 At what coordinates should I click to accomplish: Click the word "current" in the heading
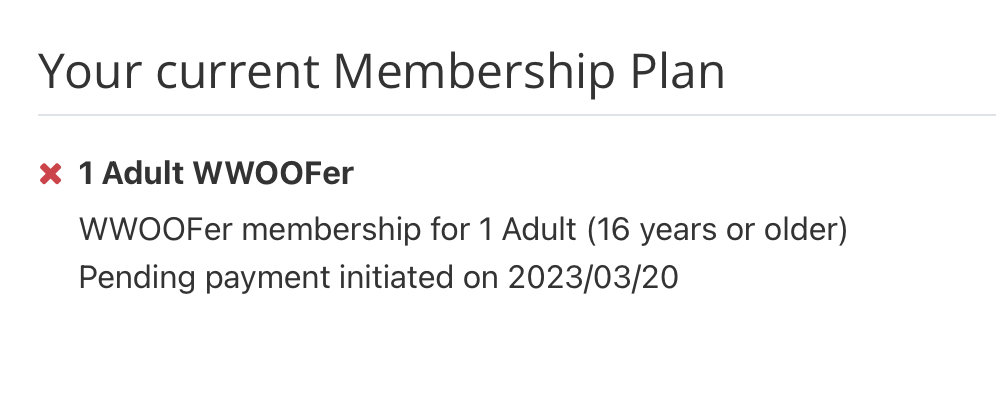(x=237, y=73)
